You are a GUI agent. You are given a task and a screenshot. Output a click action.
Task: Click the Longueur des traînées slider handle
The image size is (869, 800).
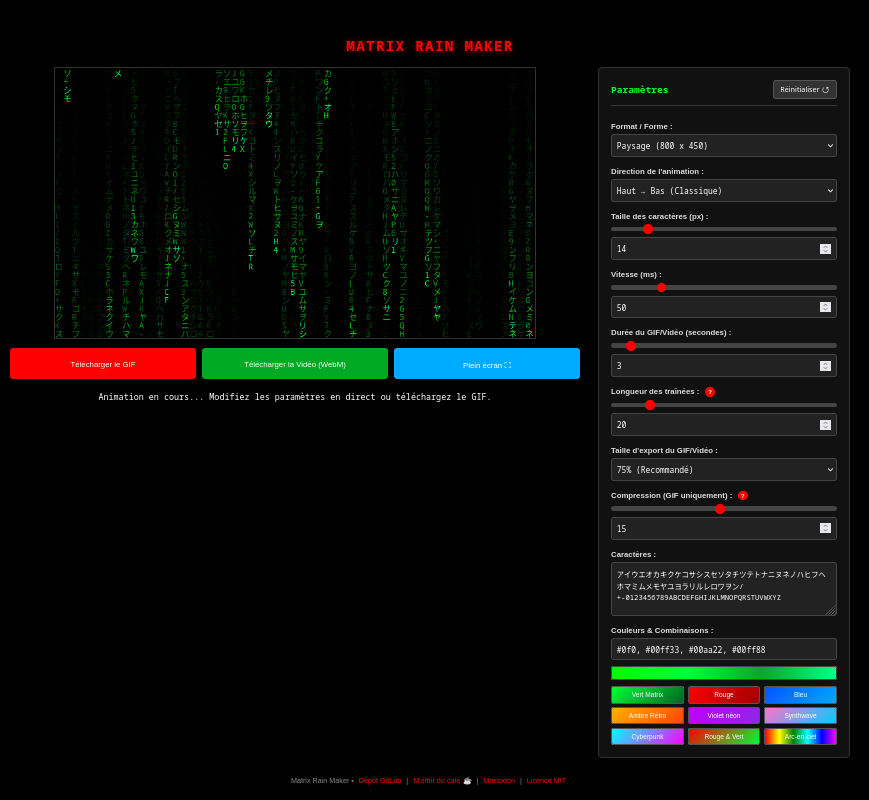650,405
